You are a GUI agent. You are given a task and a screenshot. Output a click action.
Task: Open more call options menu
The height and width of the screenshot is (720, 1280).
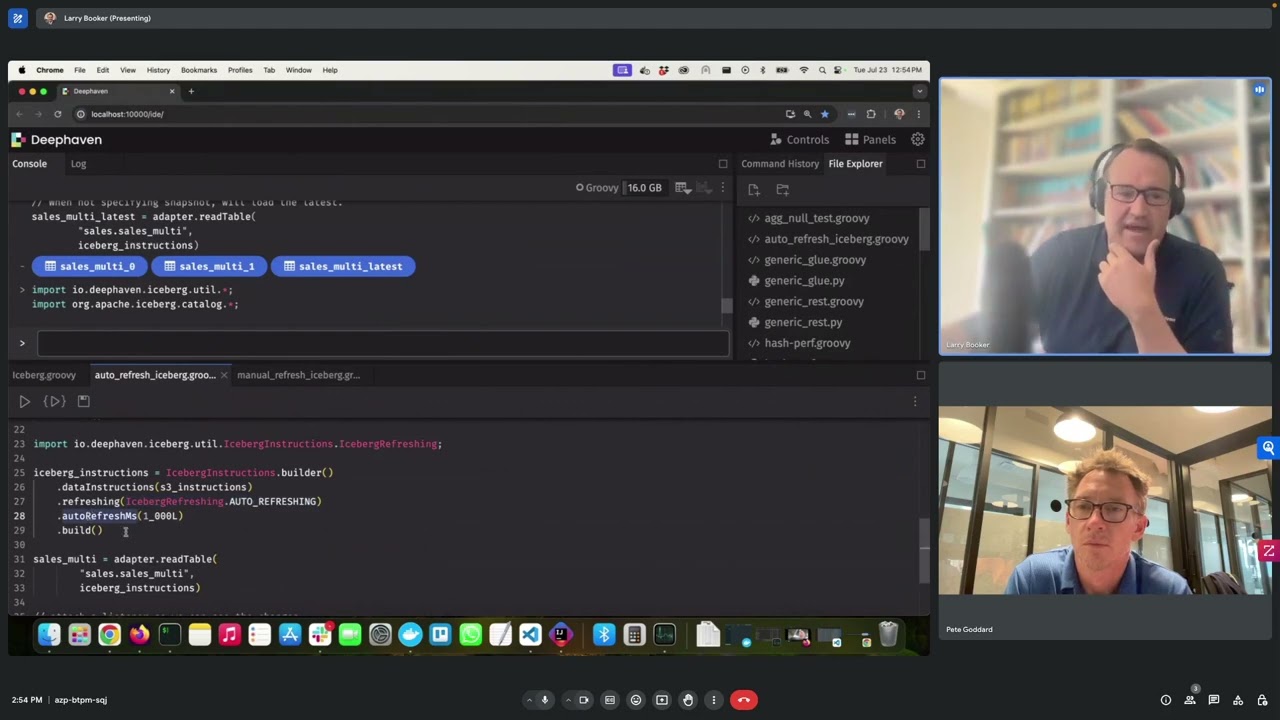click(x=713, y=700)
